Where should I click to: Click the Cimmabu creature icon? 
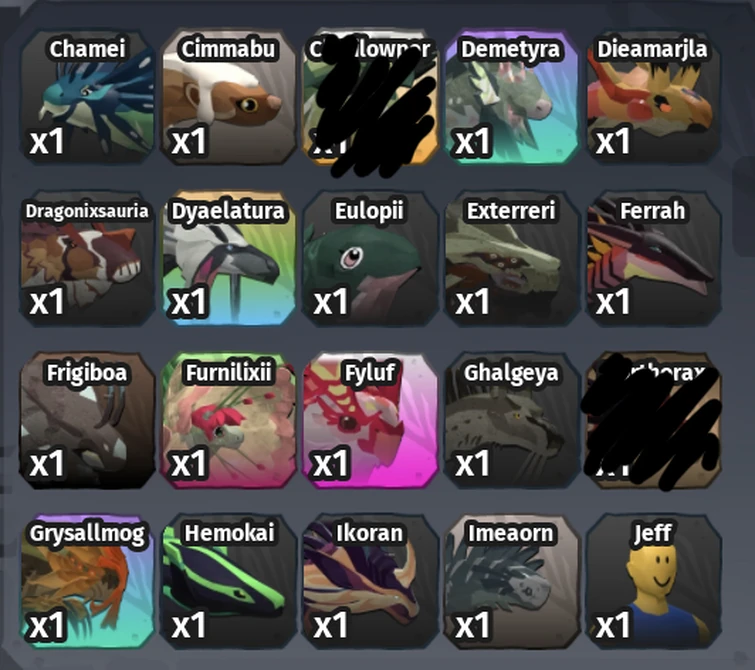point(228,97)
